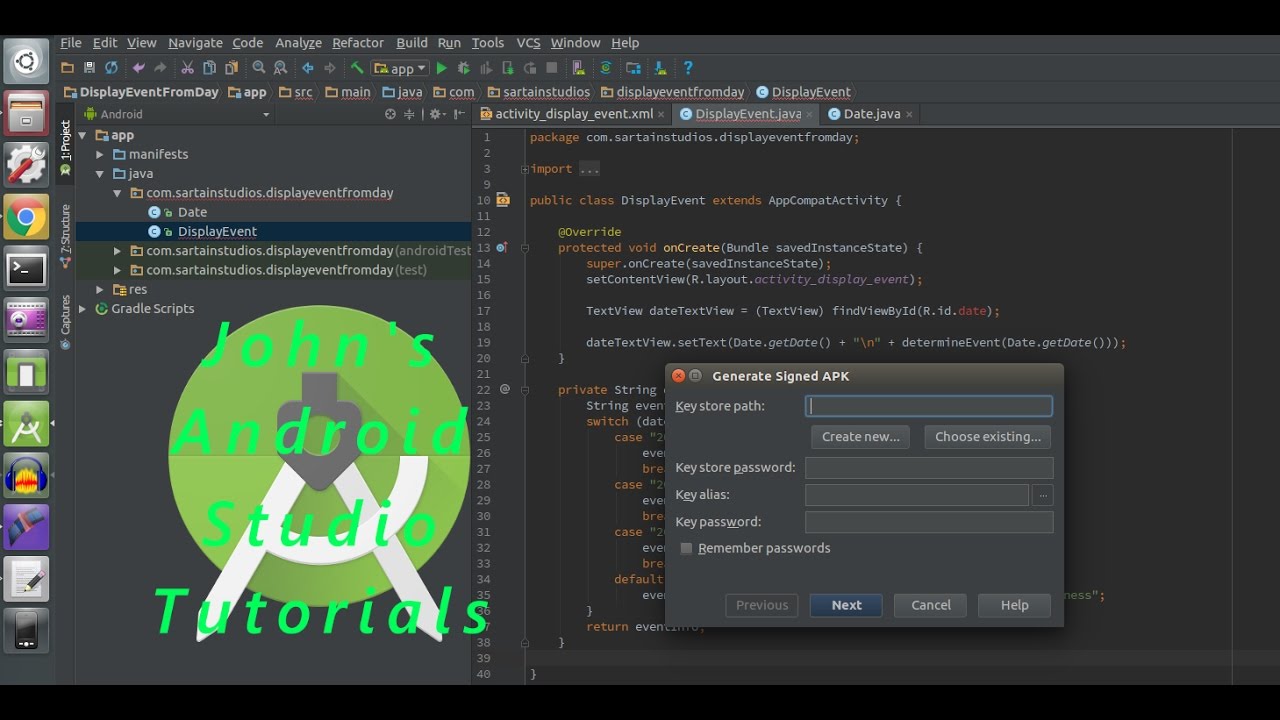
Task: Click Collapse All in Project panel
Action: point(410,114)
